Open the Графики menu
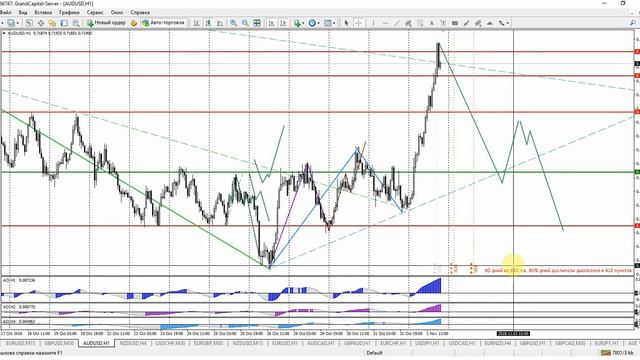The height and width of the screenshot is (360, 640). [69, 12]
